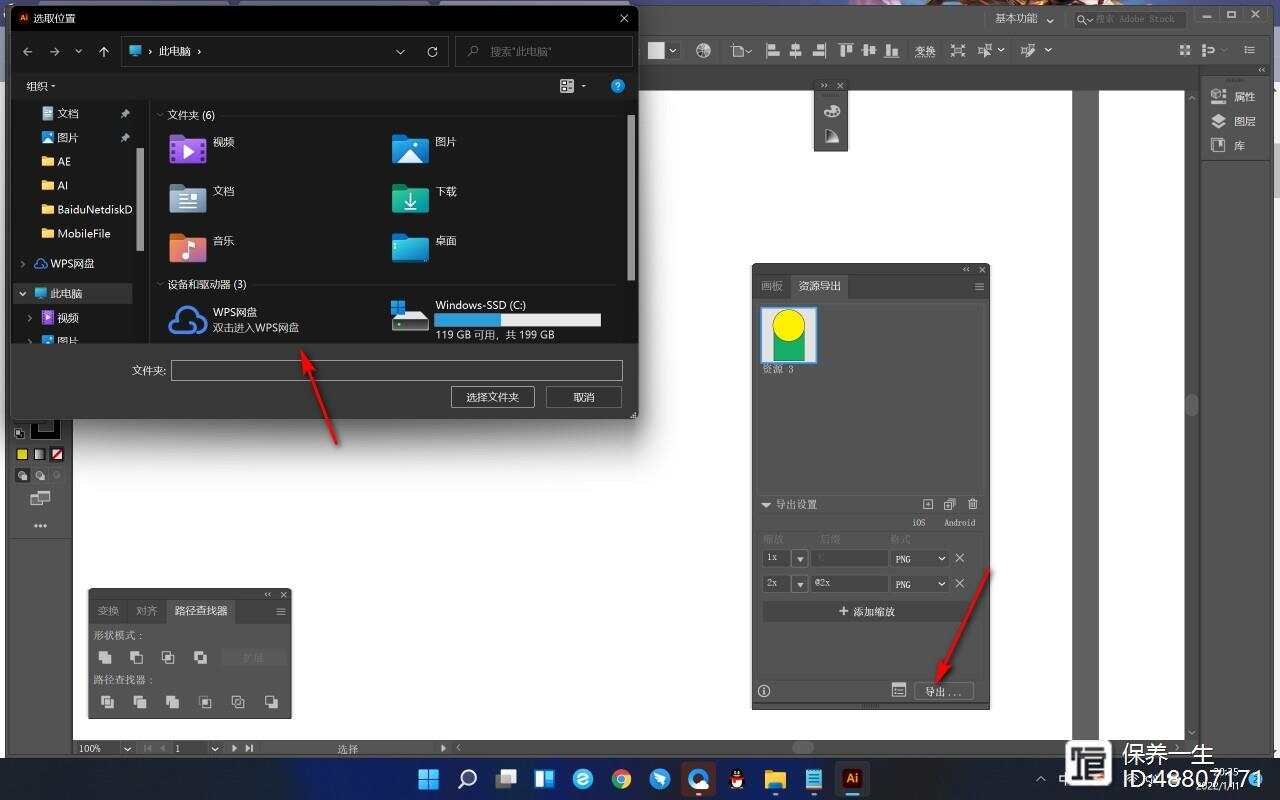Viewport: 1280px width, 800px height.
Task: Click refresh button in file dialog
Action: [x=432, y=51]
